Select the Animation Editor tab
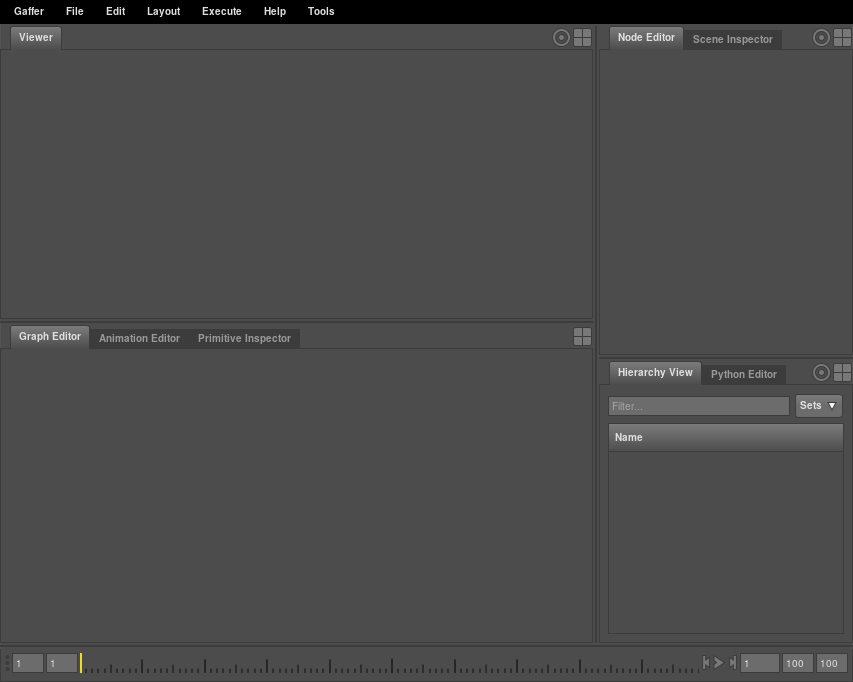The image size is (853, 682). 139,339
